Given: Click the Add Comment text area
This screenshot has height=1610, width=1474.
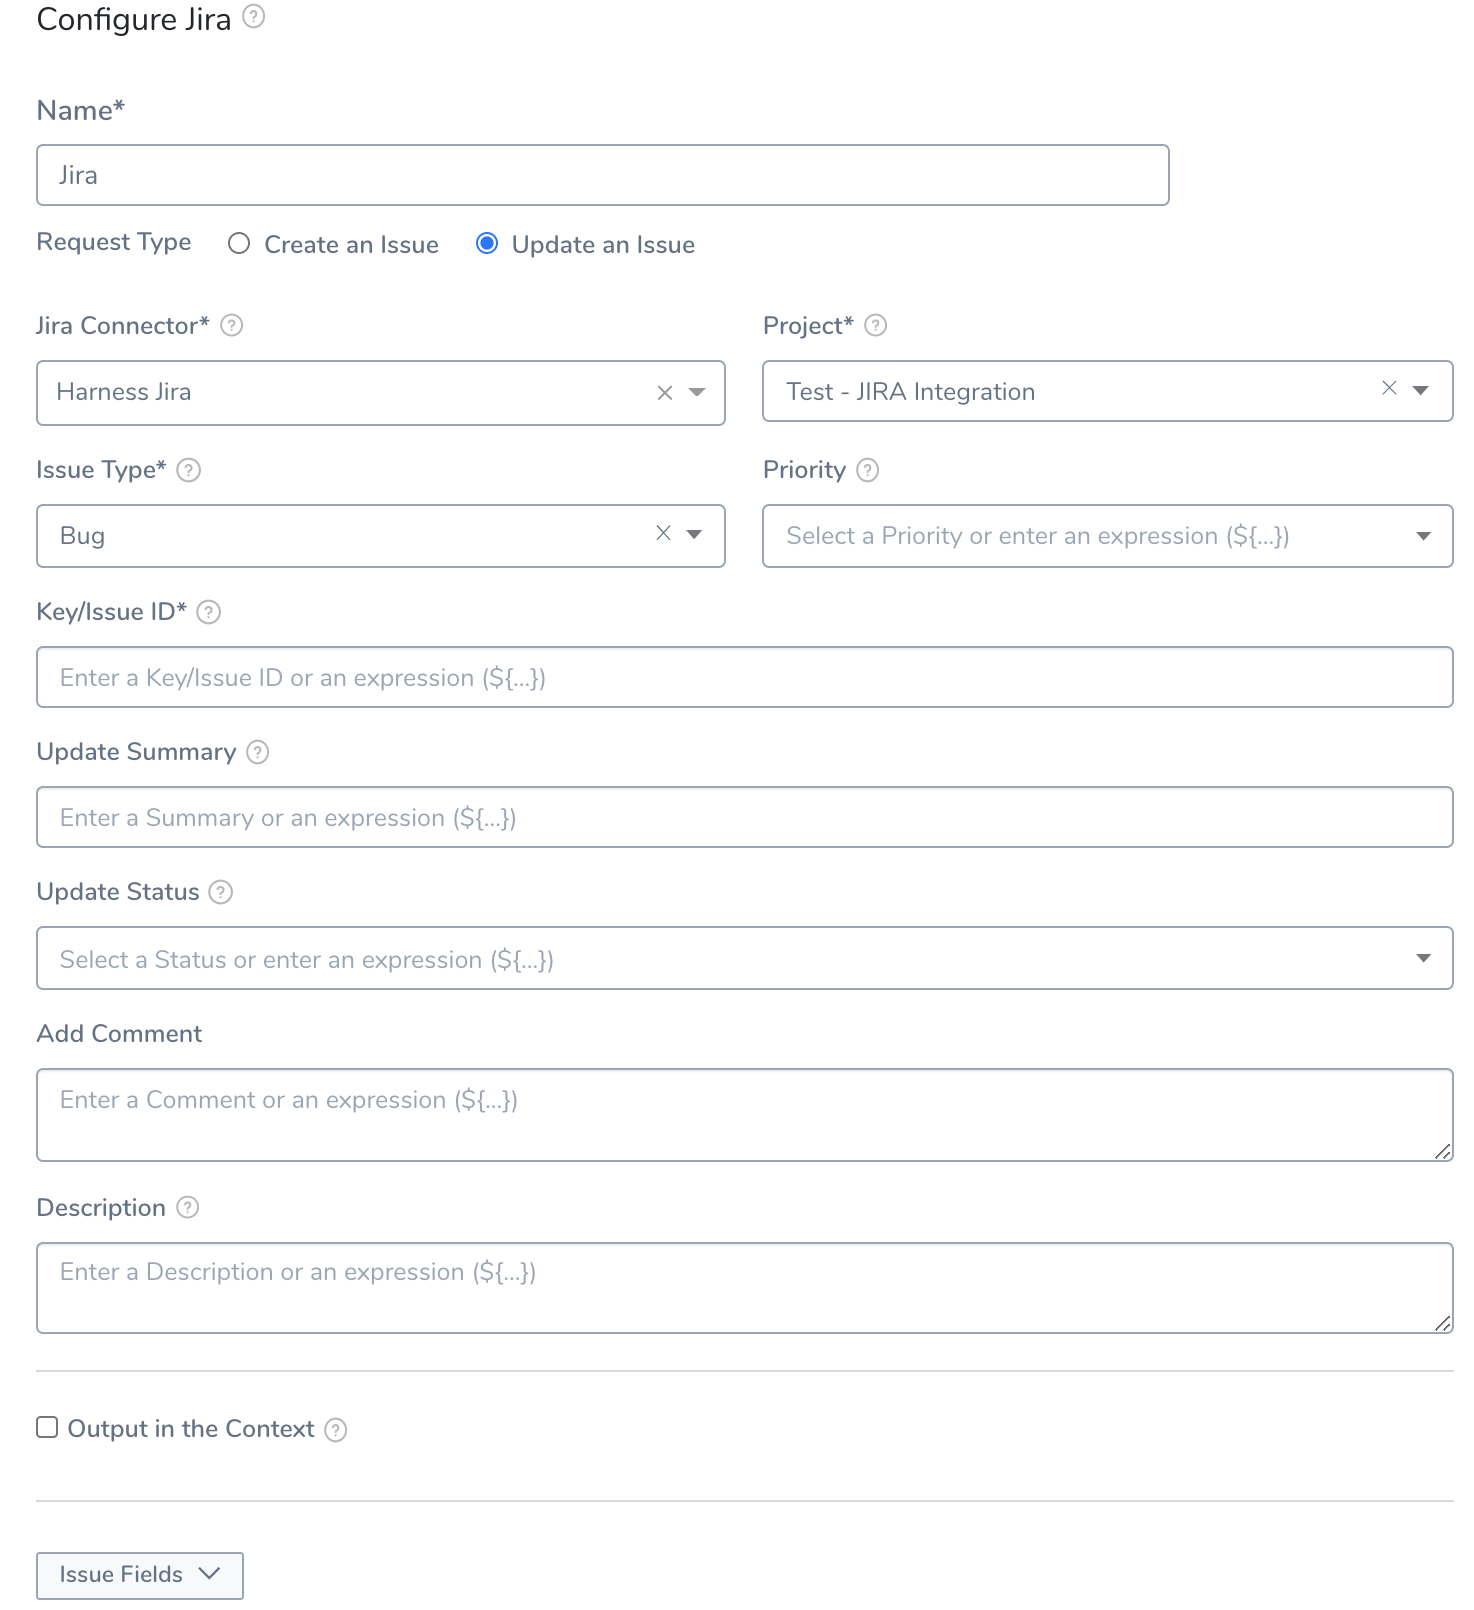Looking at the screenshot, I should coord(745,1115).
